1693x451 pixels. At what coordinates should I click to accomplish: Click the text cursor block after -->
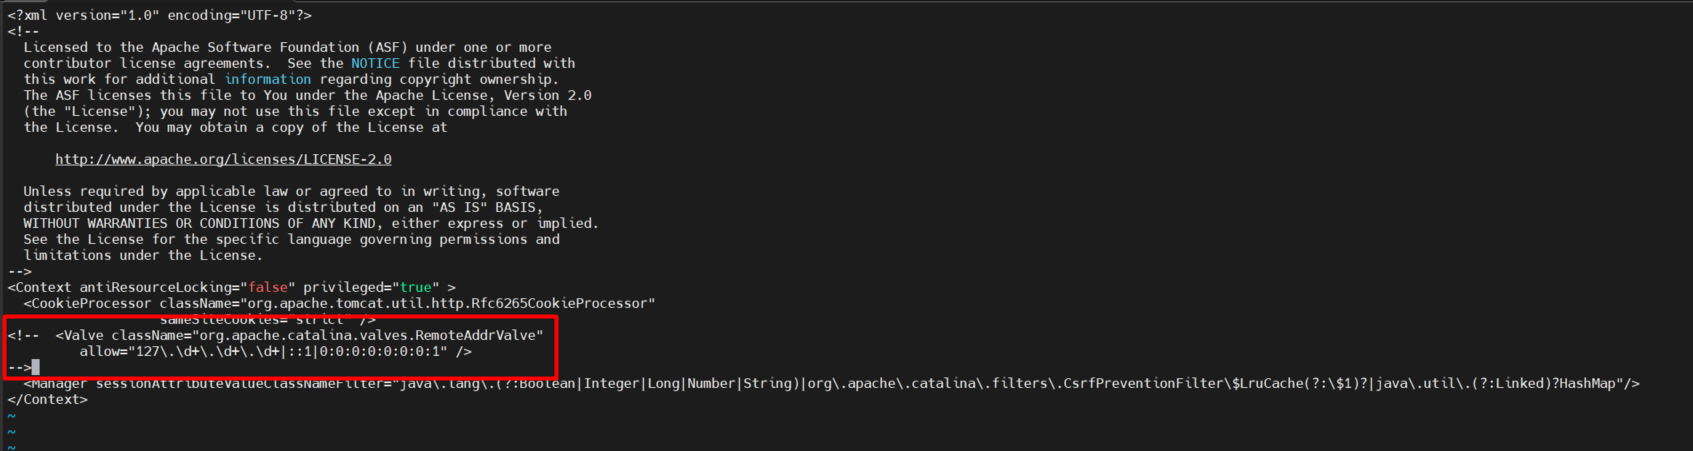tap(36, 367)
